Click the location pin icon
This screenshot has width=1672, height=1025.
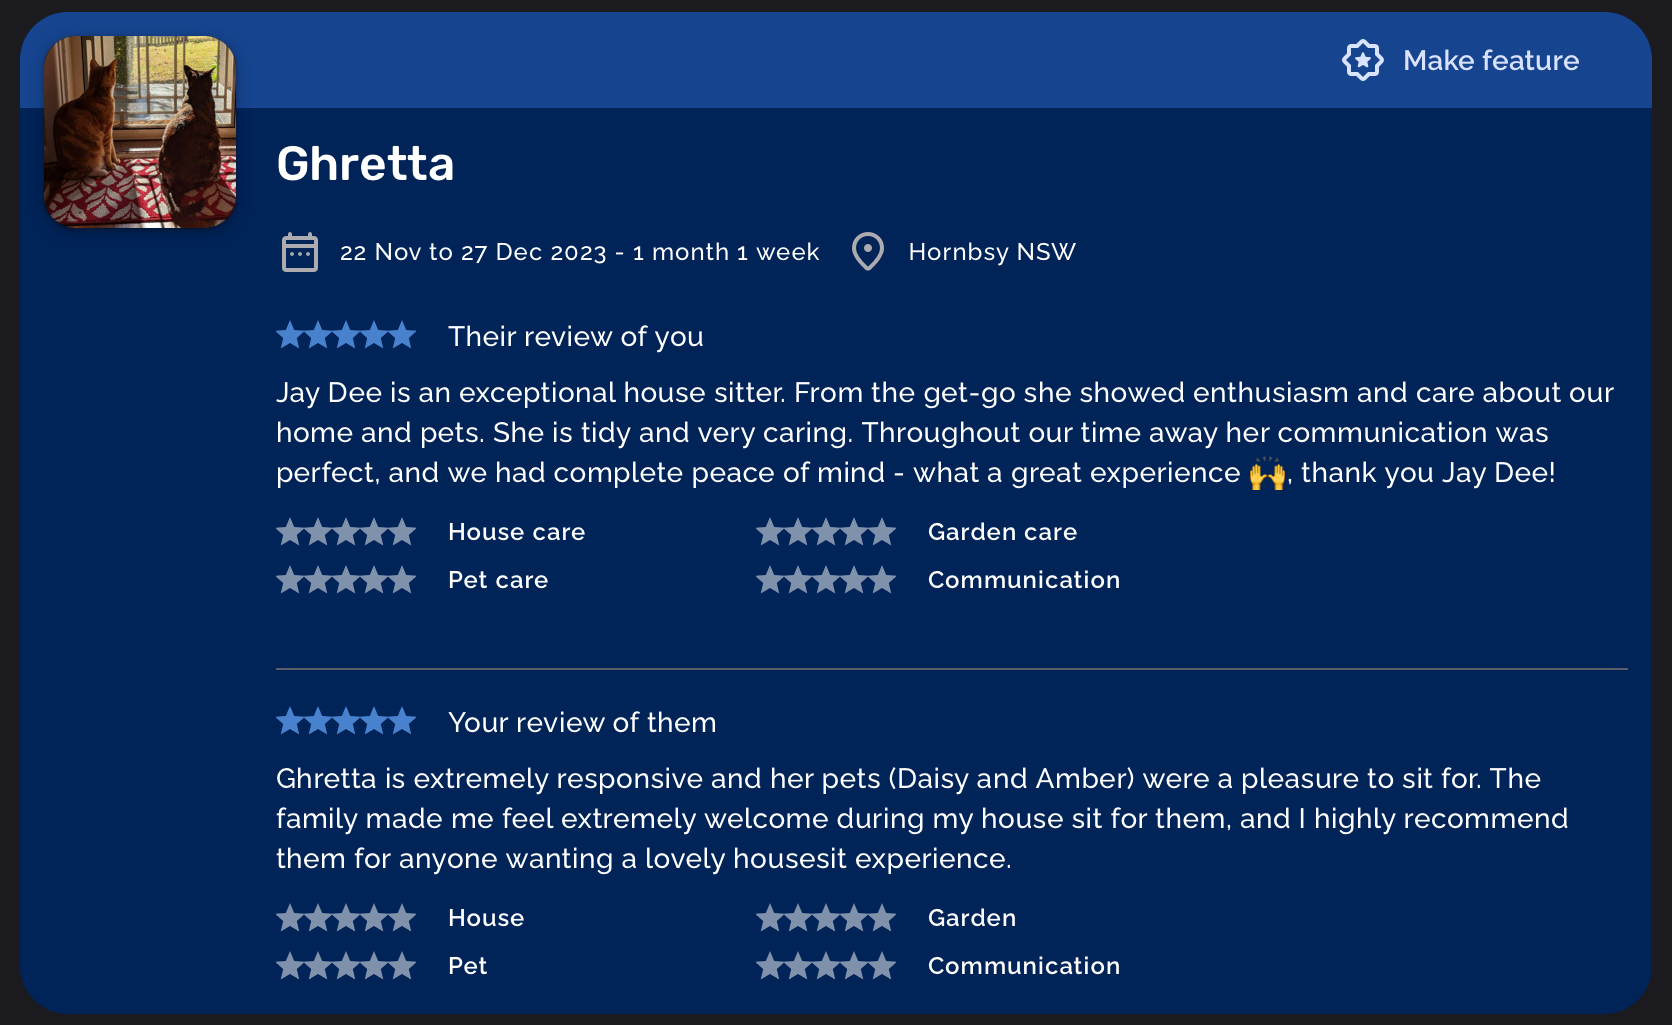[x=867, y=252]
